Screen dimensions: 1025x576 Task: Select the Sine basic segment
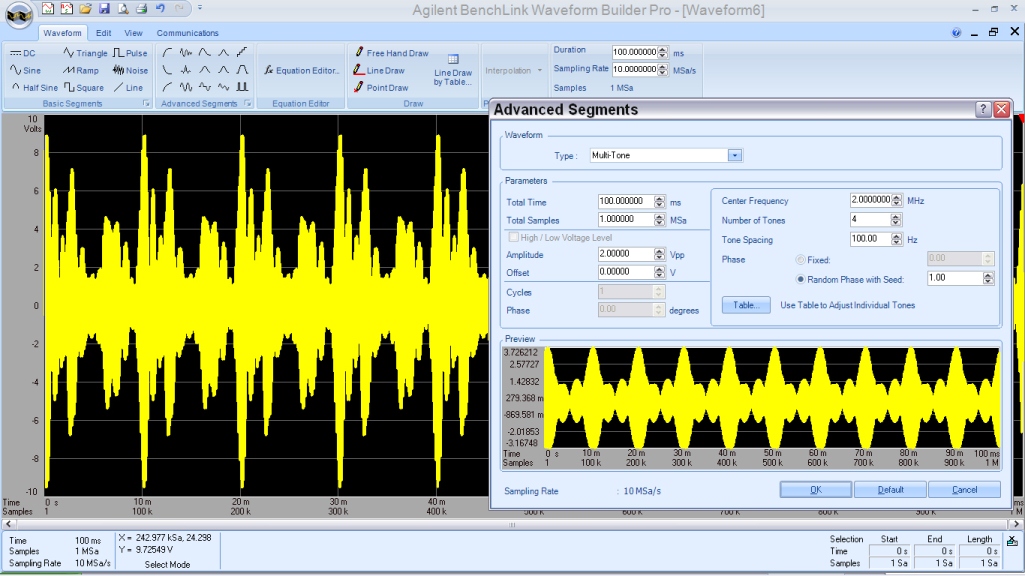click(26, 70)
